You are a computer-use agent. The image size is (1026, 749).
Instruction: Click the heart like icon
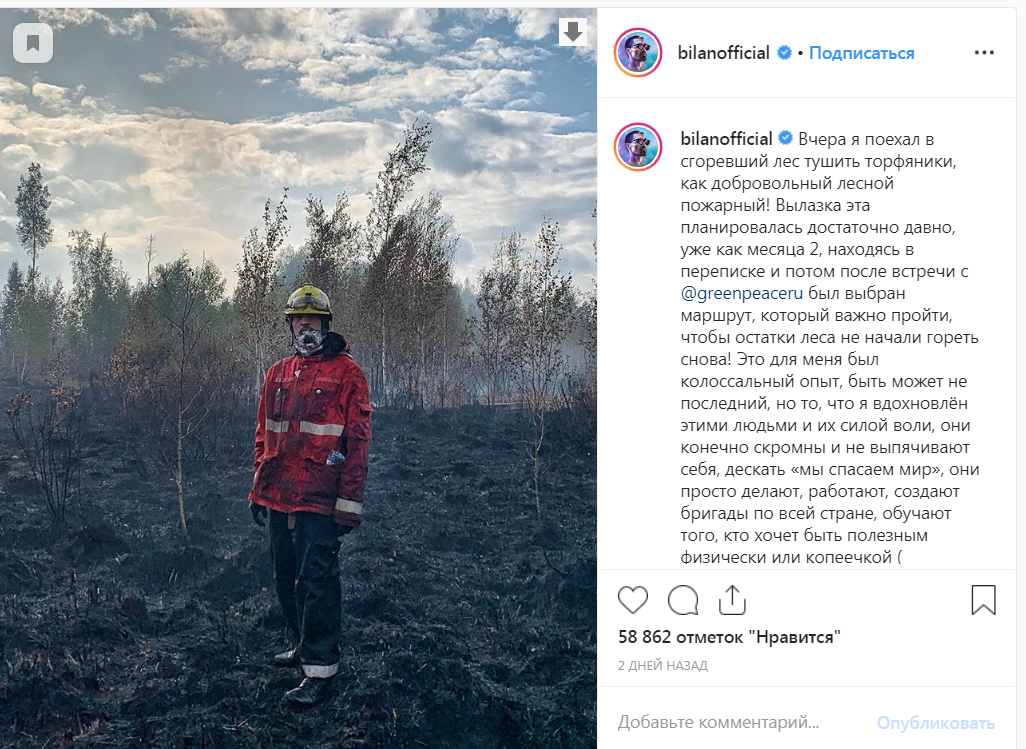point(633,600)
